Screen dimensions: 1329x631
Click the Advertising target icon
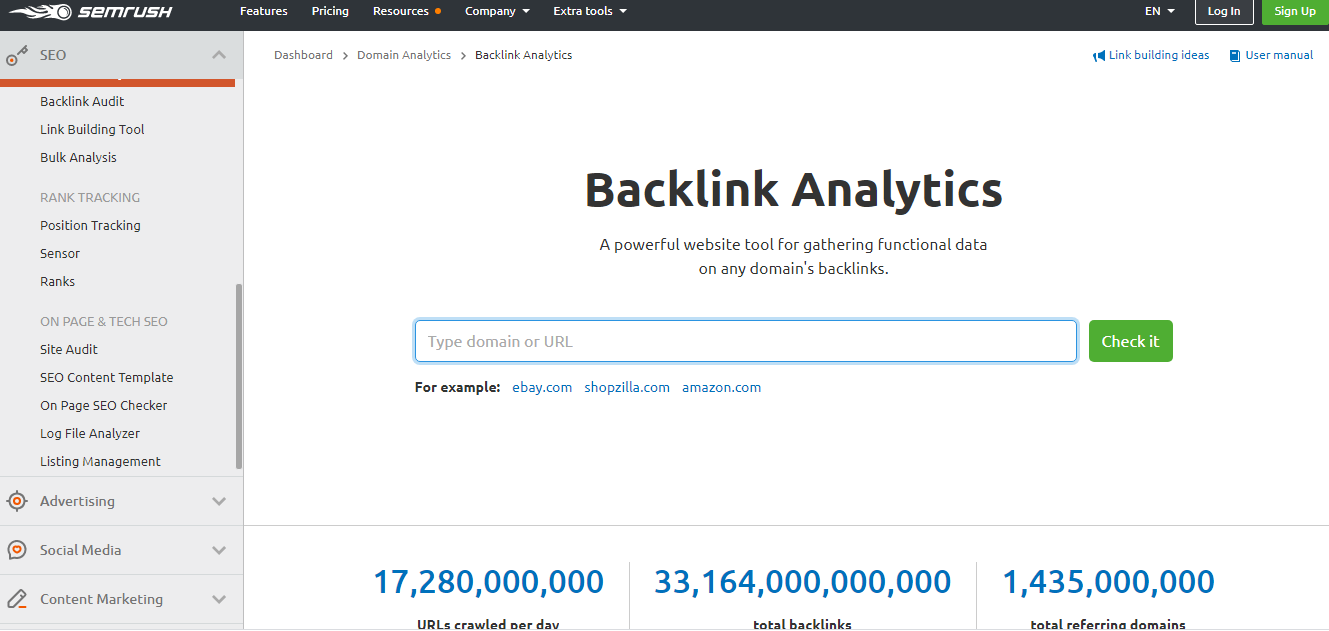coord(17,501)
